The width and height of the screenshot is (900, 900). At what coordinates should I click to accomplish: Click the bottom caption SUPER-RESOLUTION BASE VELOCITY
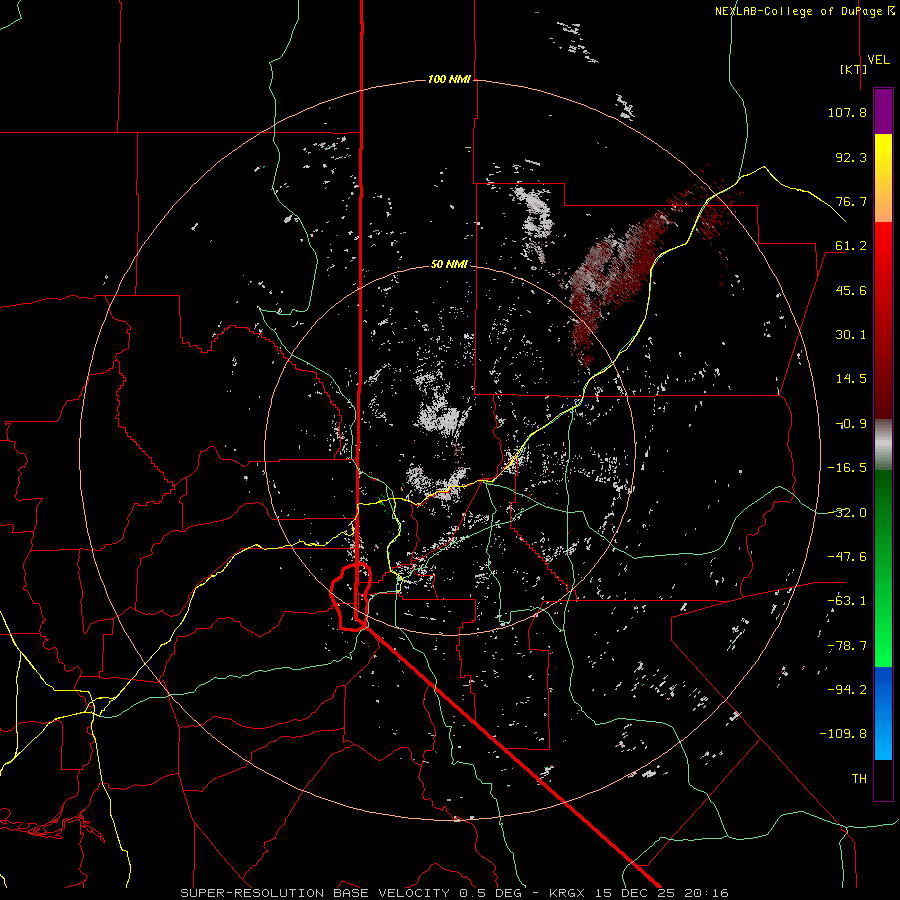tap(315, 893)
